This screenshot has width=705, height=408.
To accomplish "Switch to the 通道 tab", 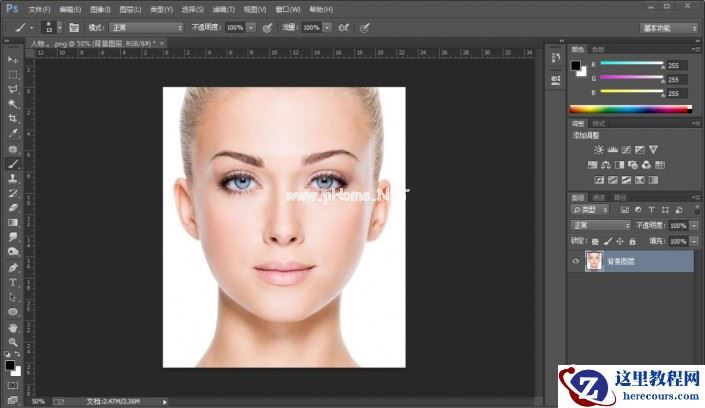I will (597, 197).
